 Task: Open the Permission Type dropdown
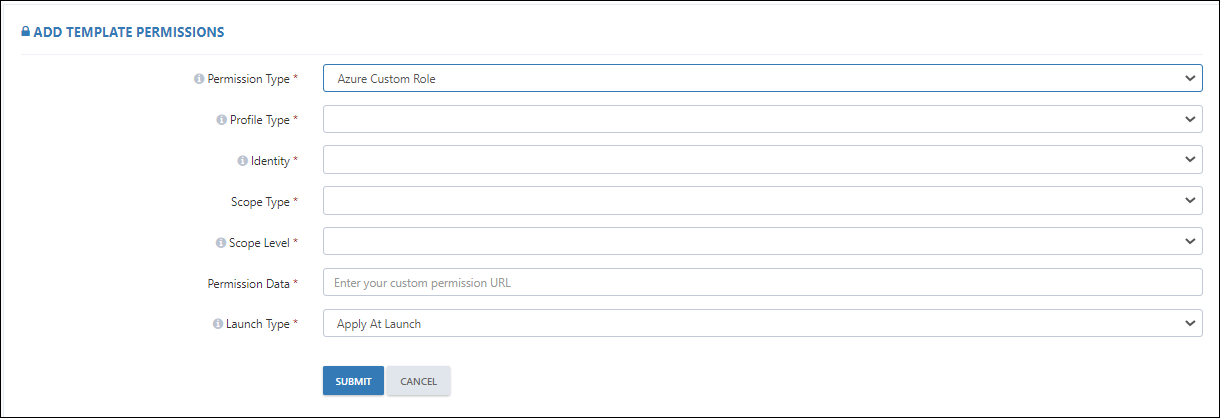coord(763,78)
